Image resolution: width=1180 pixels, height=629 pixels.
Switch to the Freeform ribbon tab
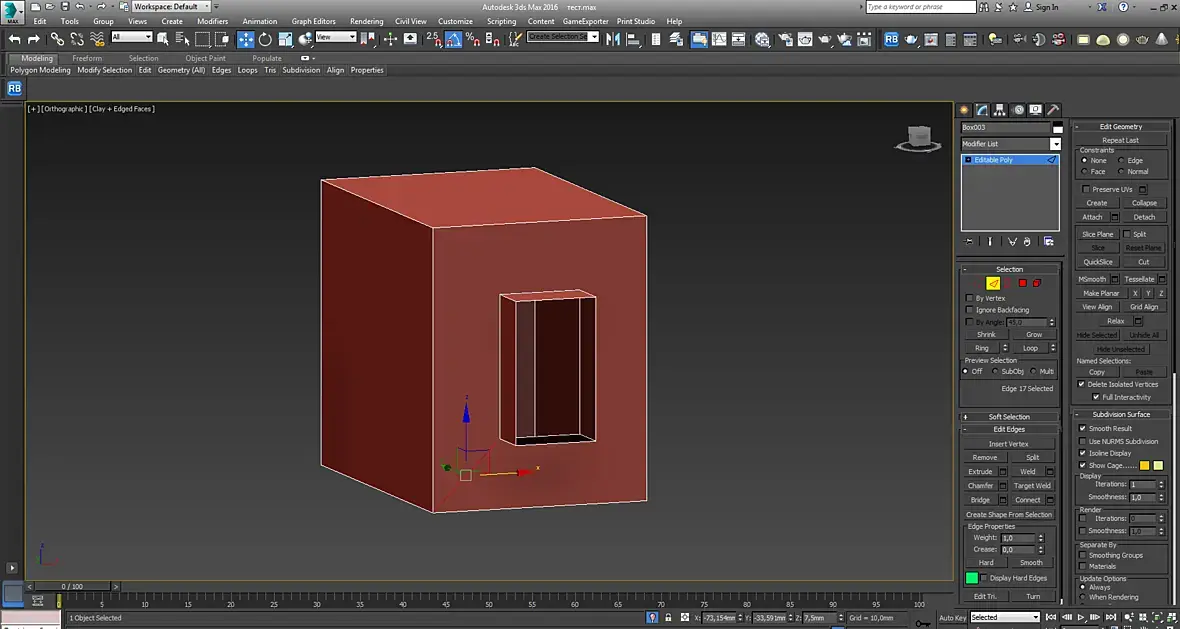click(87, 58)
